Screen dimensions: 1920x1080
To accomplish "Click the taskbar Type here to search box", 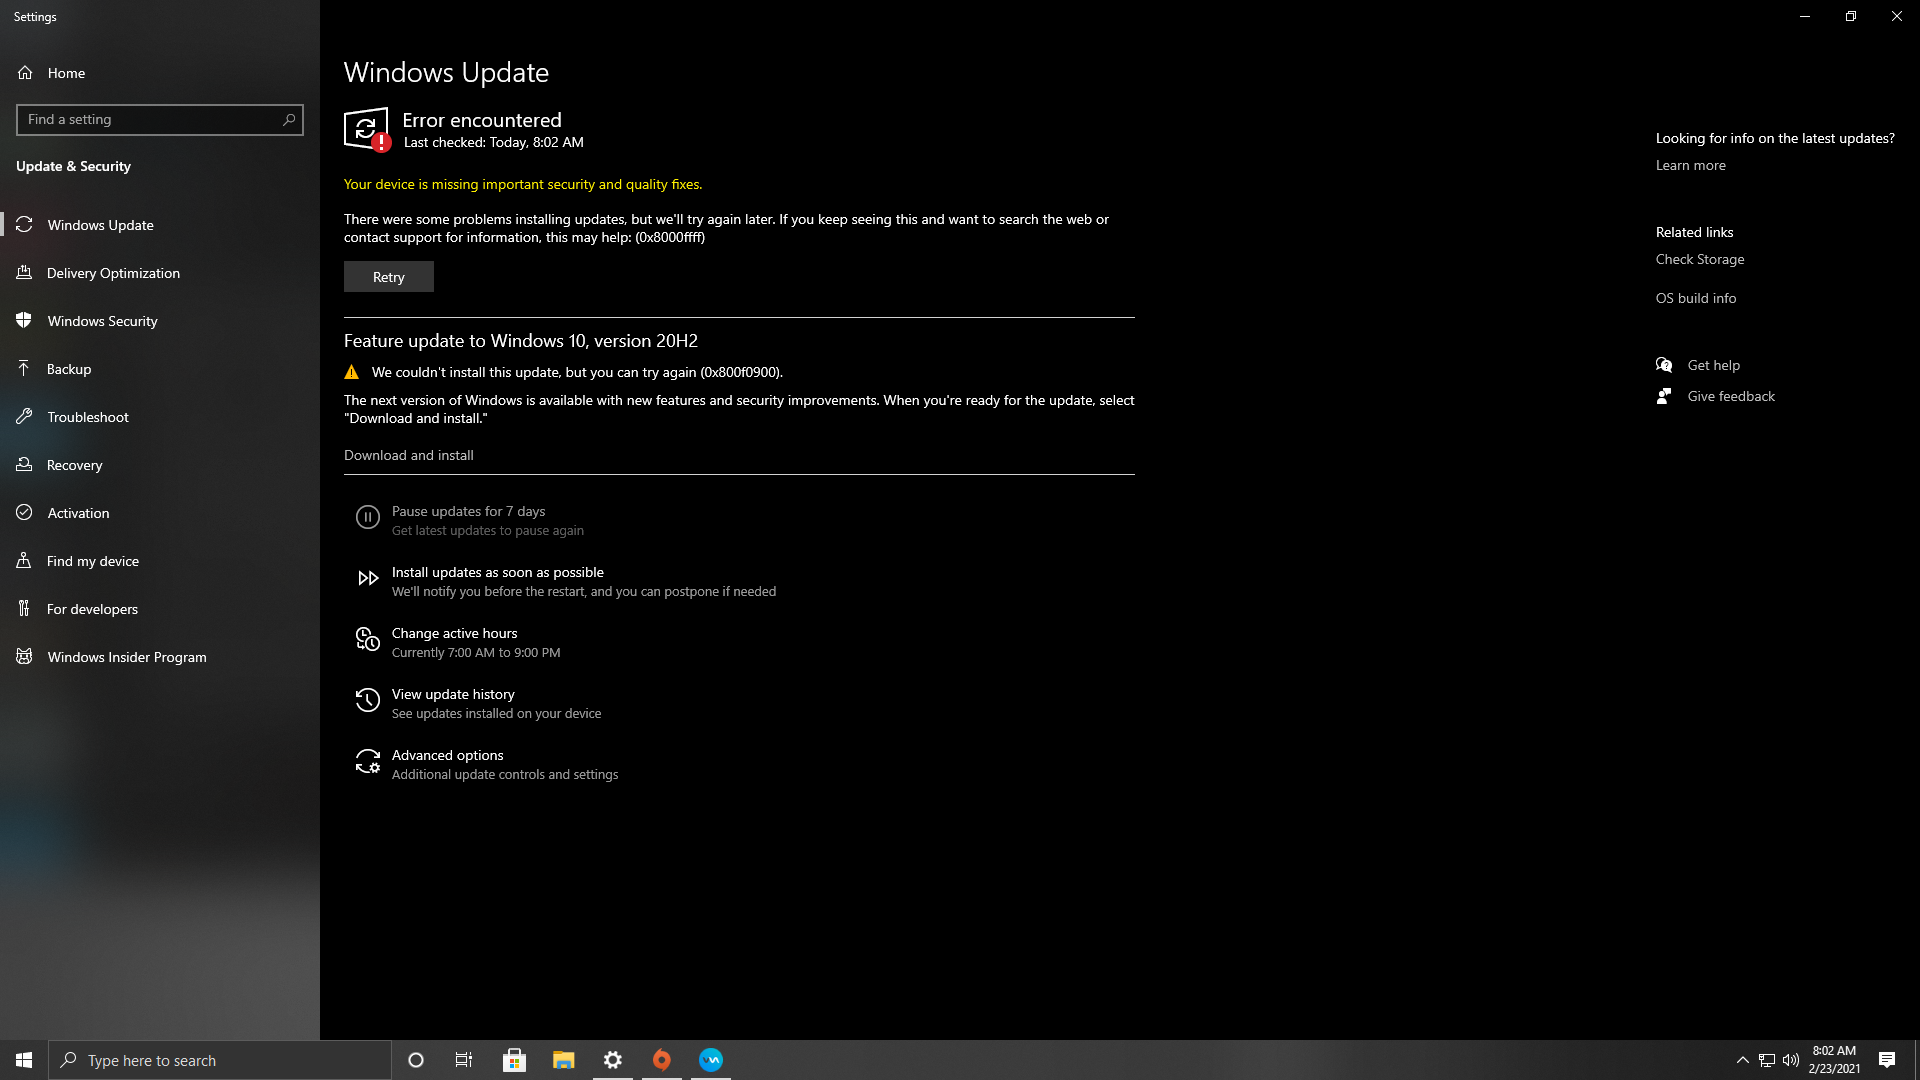I will [x=220, y=1060].
